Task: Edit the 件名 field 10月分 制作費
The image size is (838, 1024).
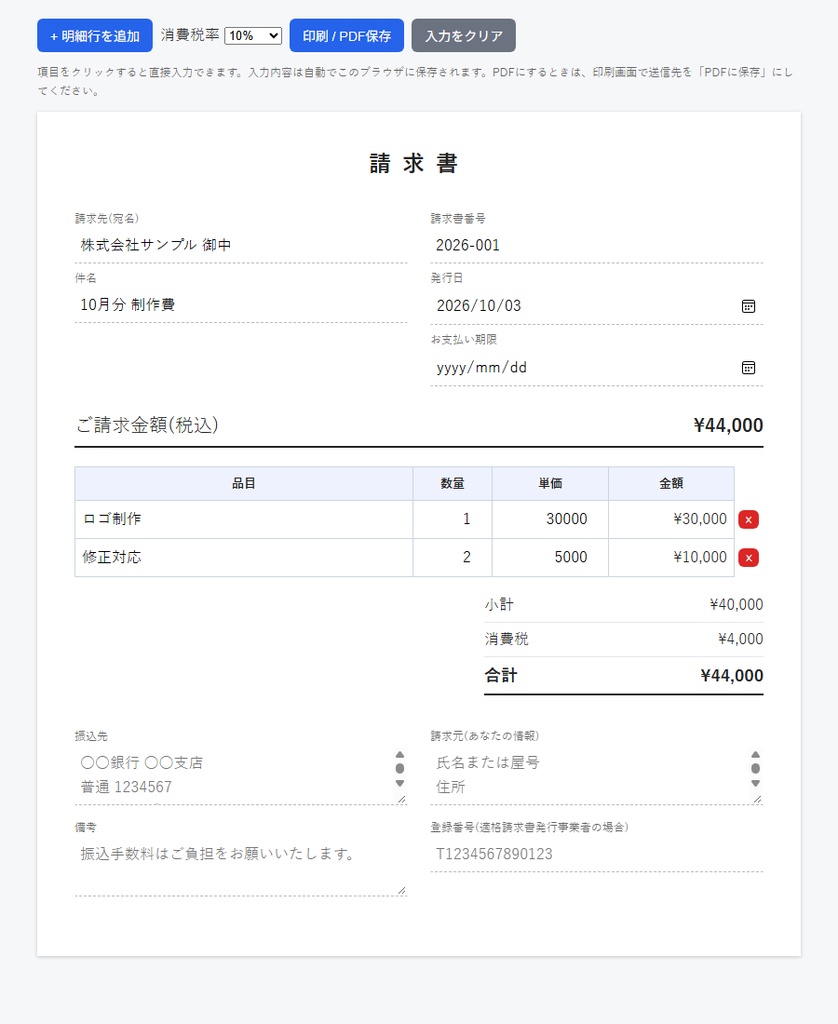Action: (240, 305)
